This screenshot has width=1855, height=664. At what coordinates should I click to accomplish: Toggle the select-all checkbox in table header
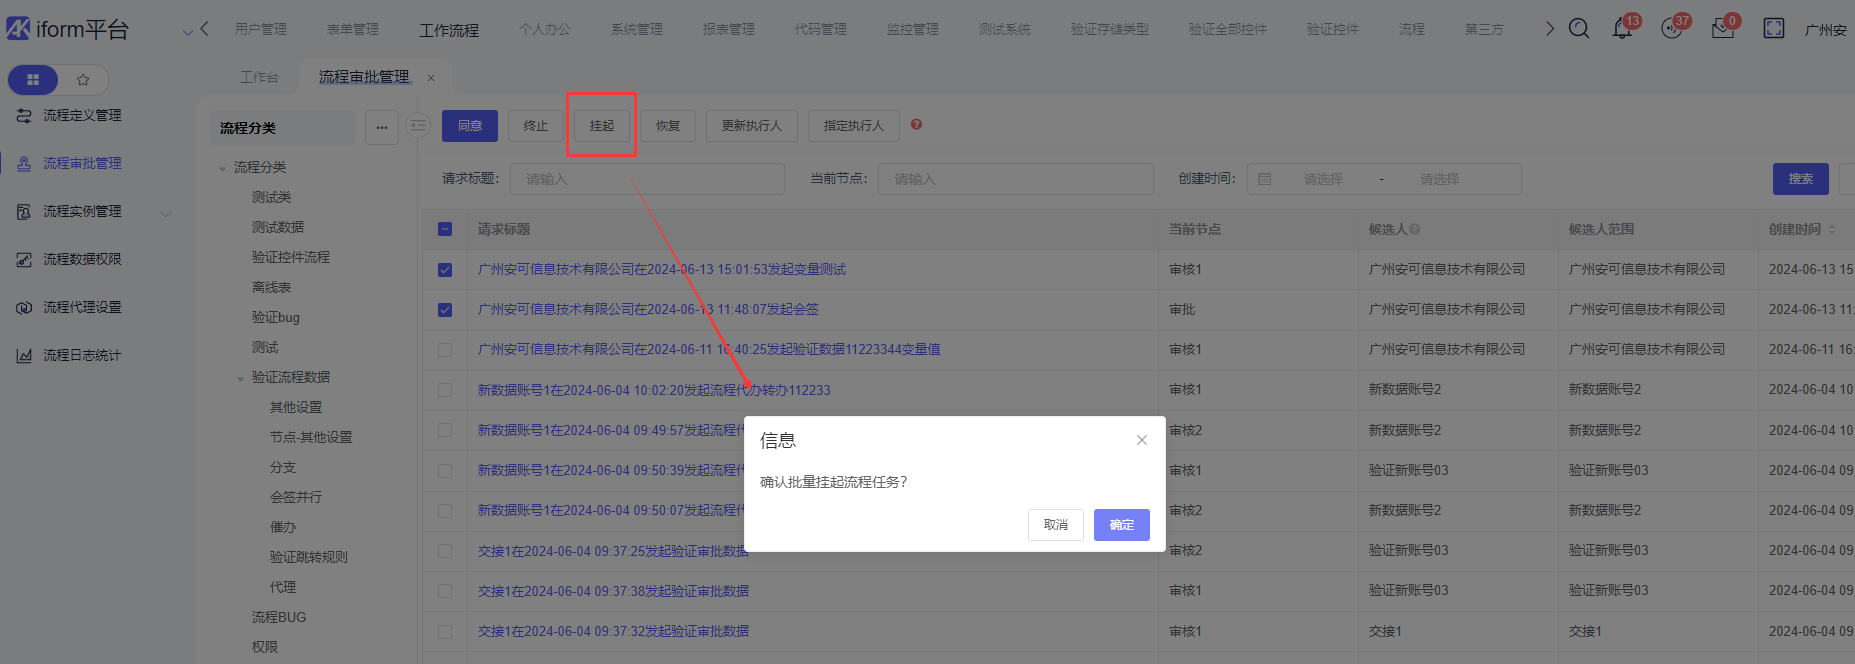(445, 229)
